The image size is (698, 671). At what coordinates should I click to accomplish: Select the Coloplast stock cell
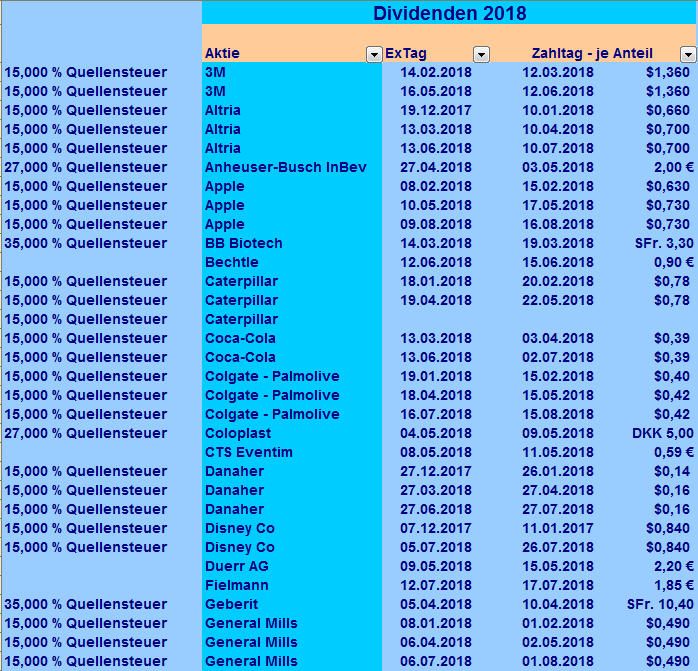[x=292, y=433]
